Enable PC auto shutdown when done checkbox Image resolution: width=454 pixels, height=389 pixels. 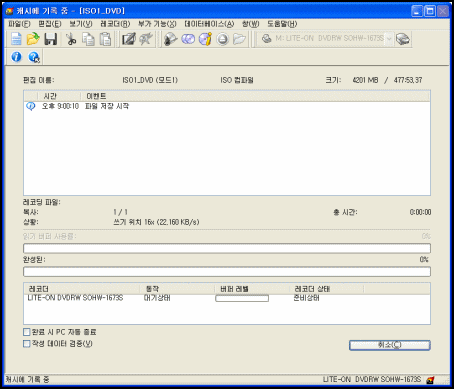click(x=27, y=332)
